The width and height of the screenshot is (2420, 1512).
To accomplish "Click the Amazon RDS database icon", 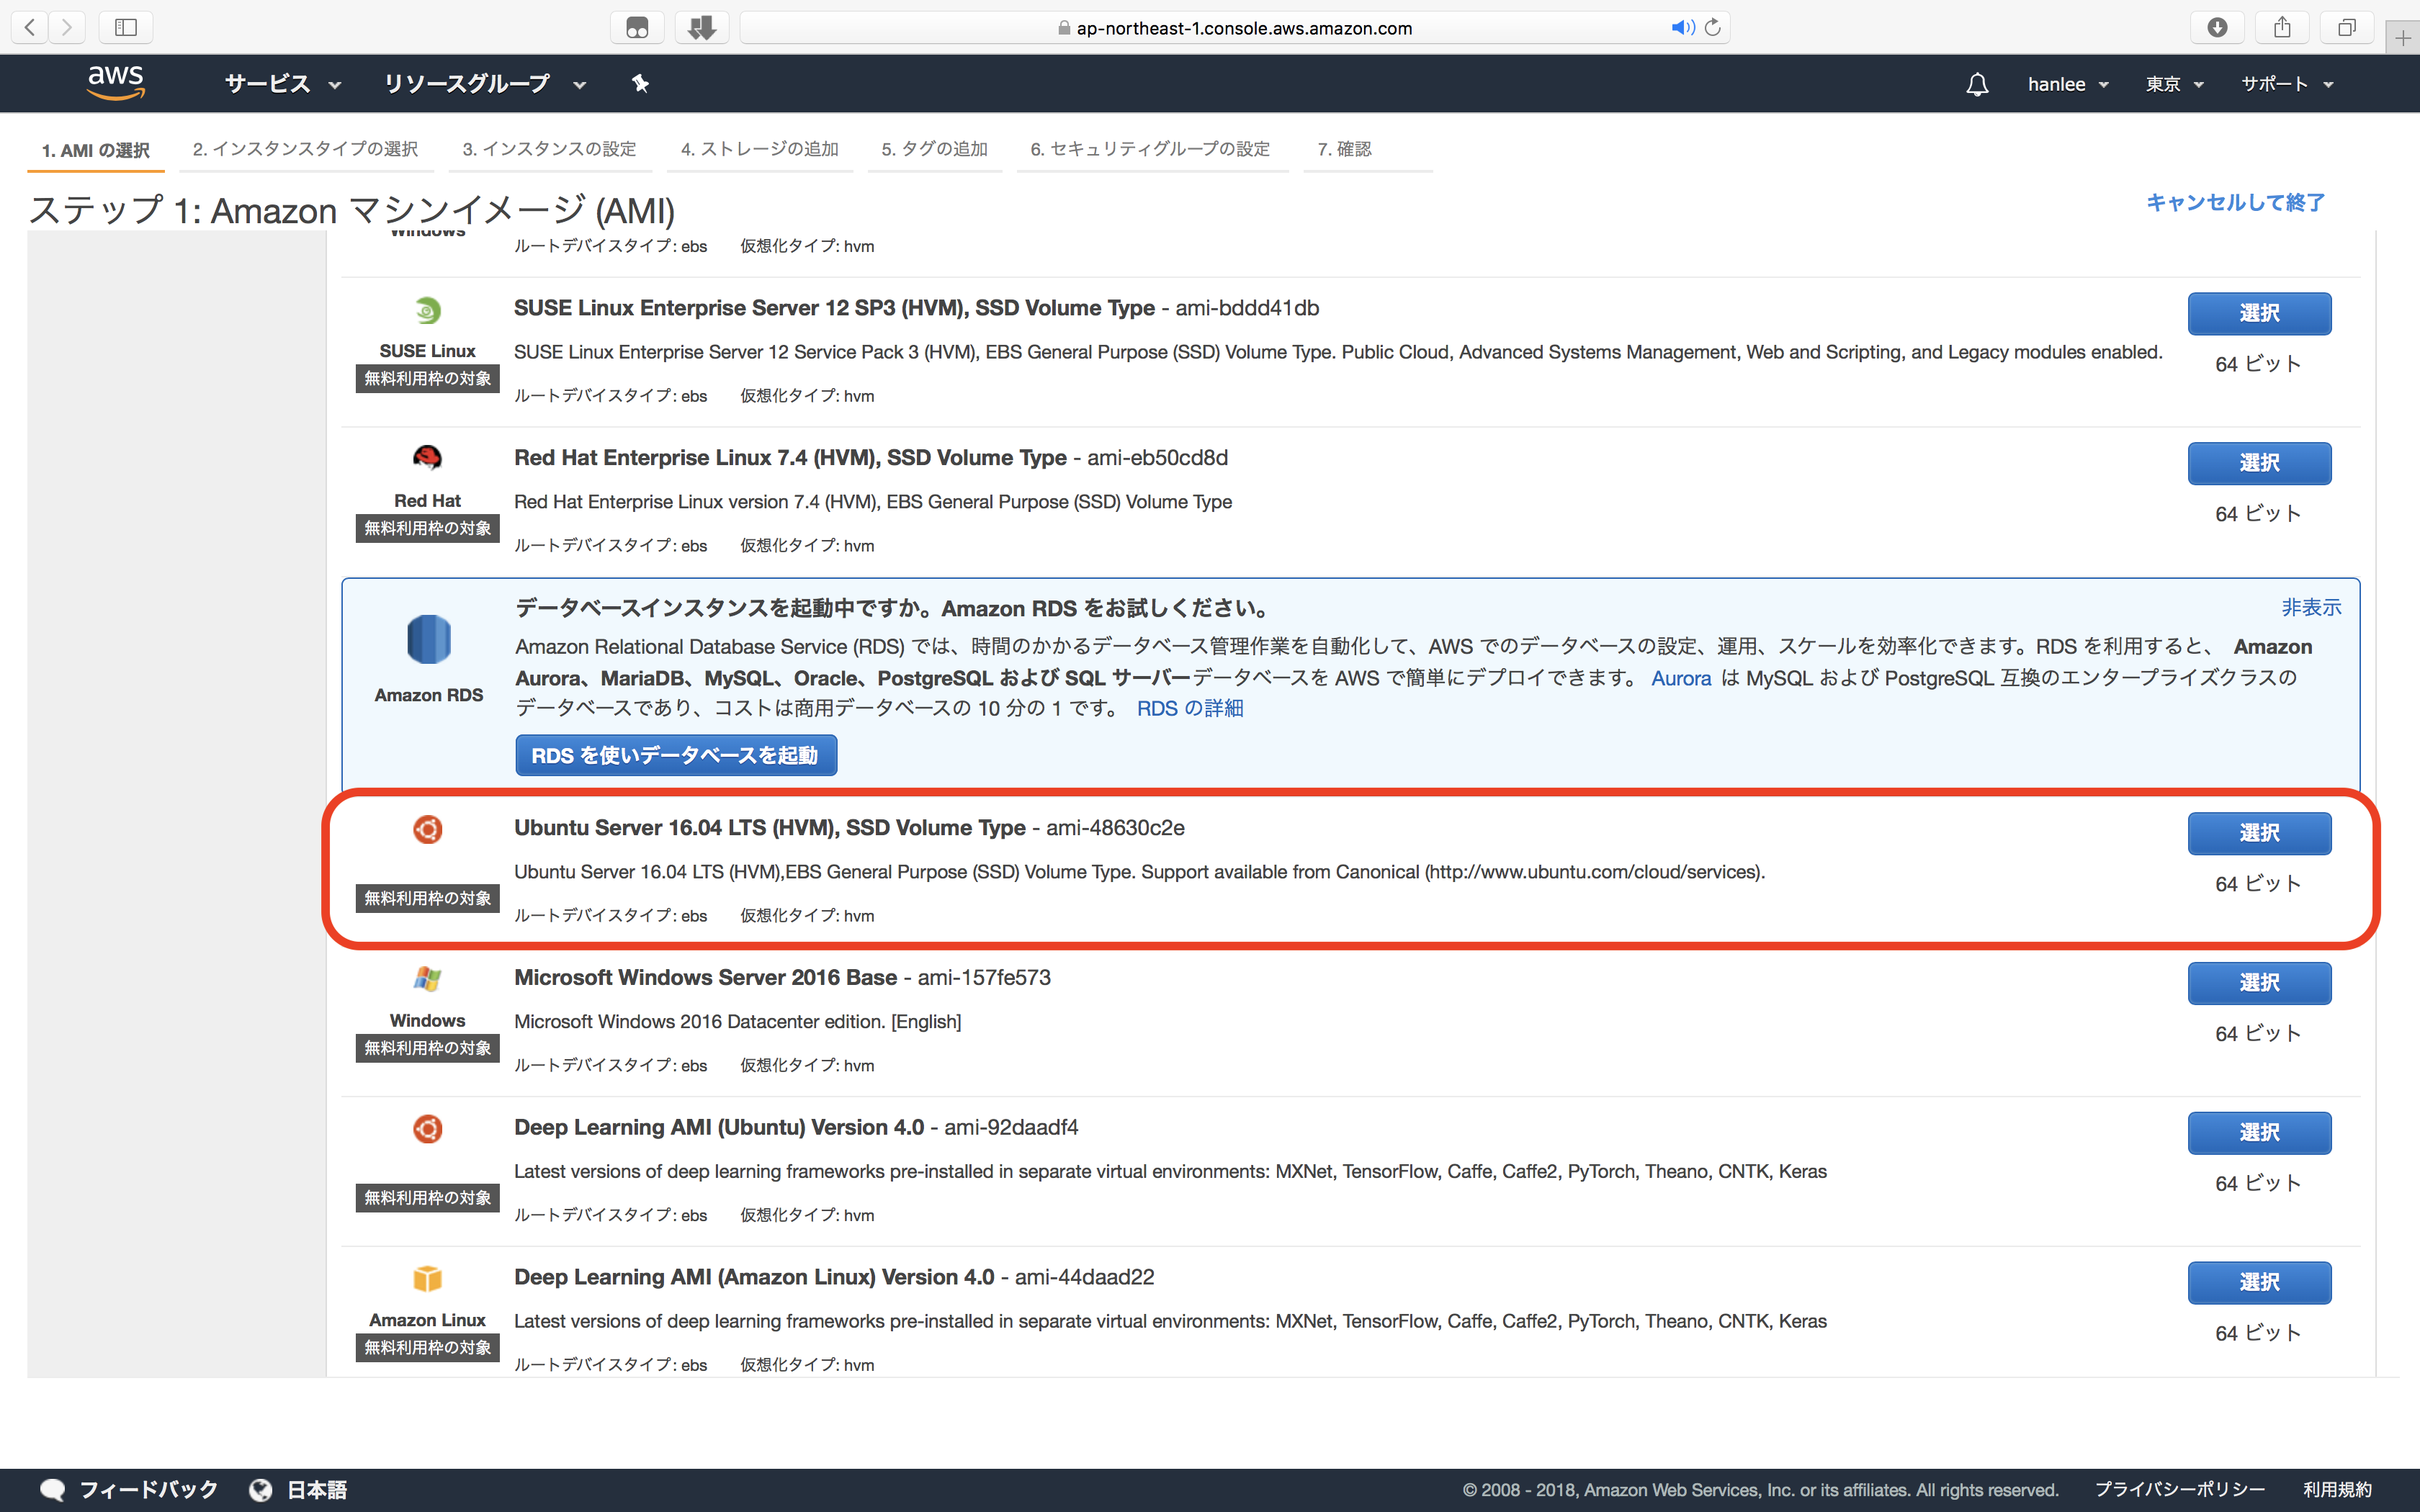I will (429, 639).
